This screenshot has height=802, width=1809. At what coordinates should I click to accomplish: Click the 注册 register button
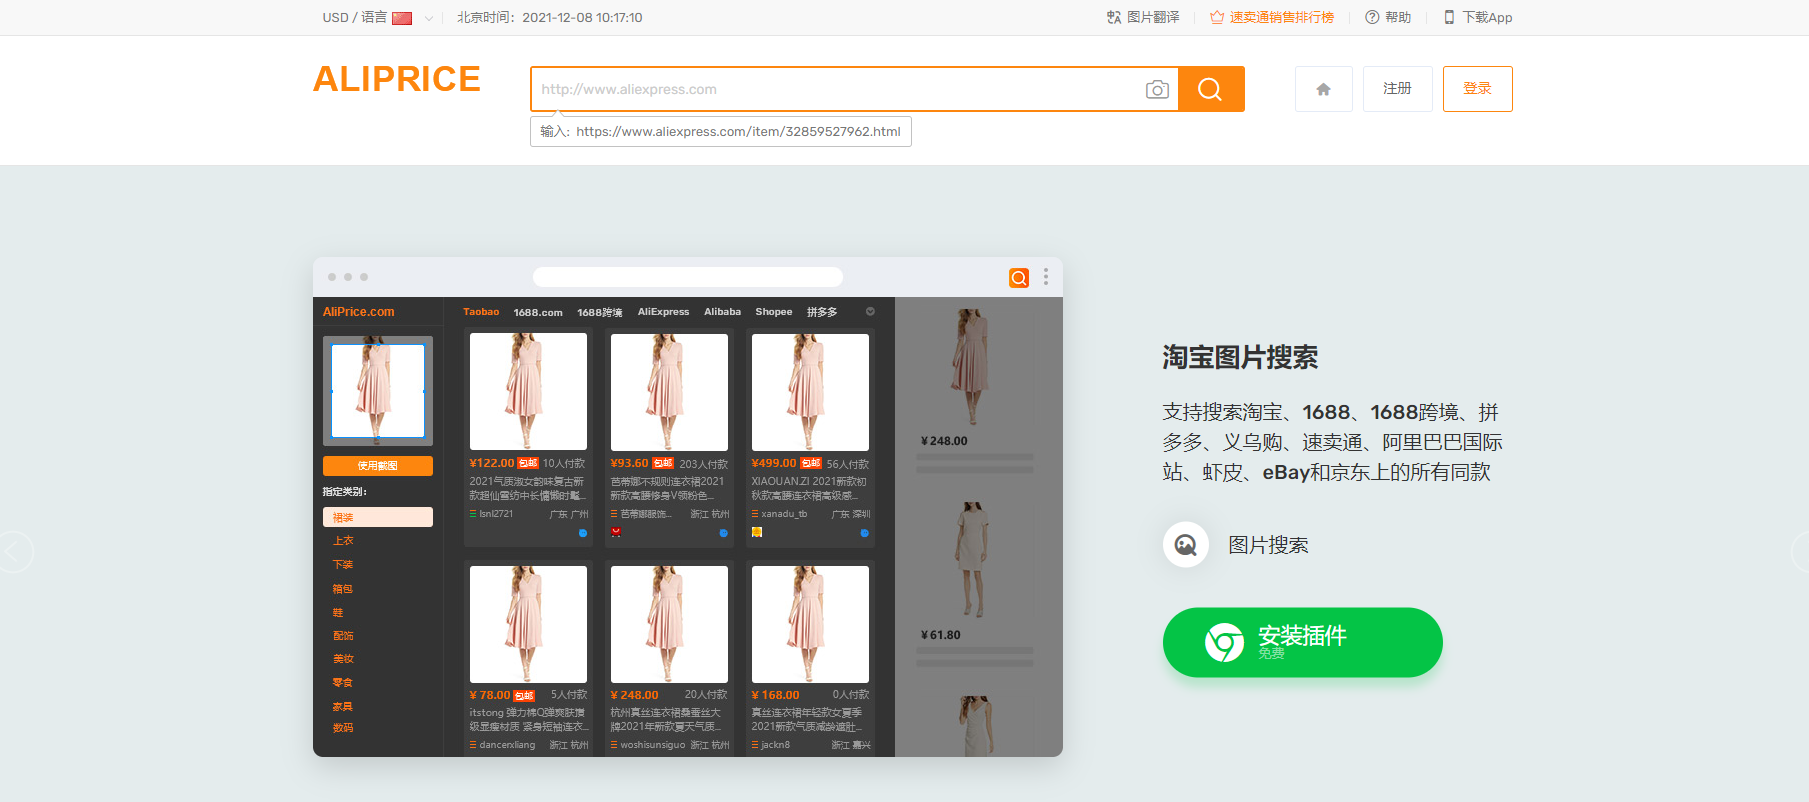[1398, 89]
